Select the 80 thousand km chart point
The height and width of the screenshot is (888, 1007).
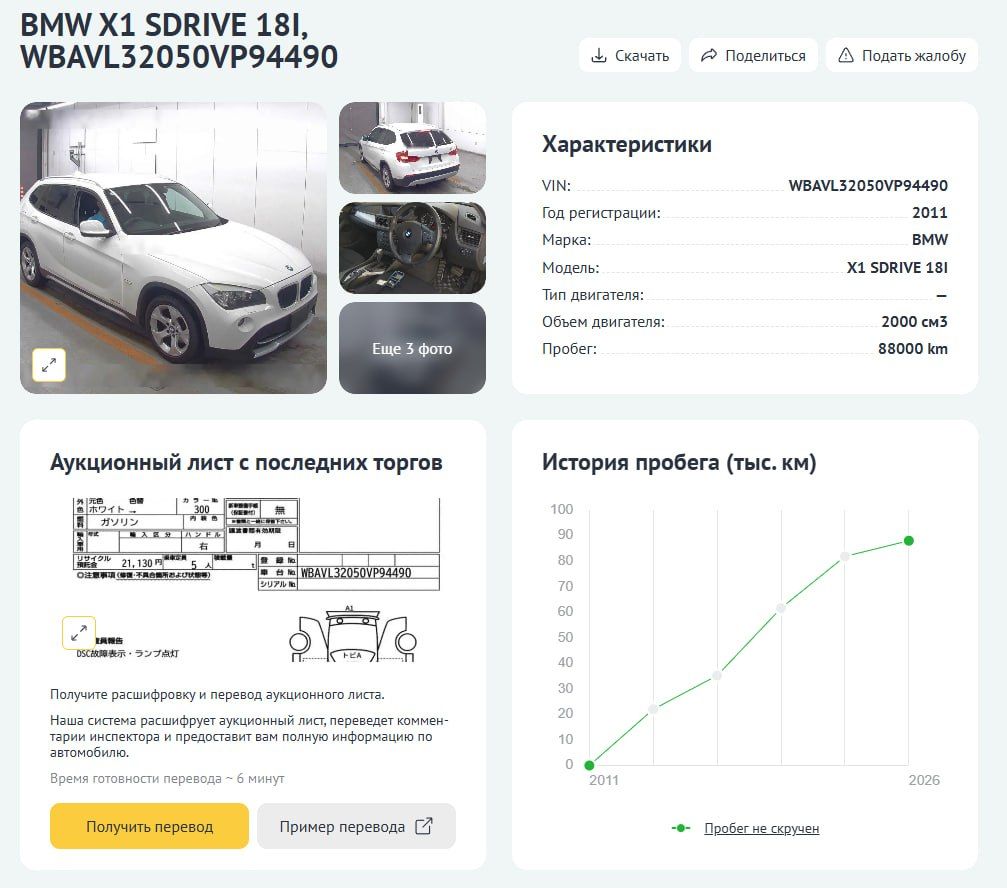(x=845, y=556)
